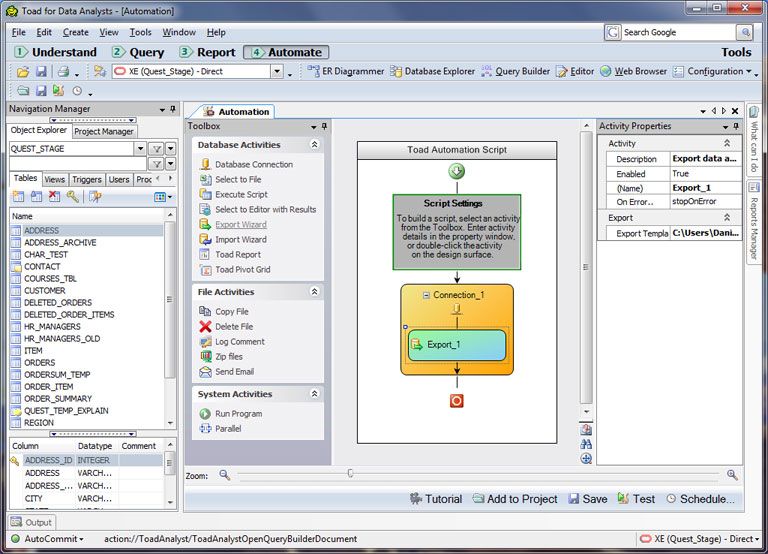
Task: Click the Schedule... button
Action: coord(700,499)
